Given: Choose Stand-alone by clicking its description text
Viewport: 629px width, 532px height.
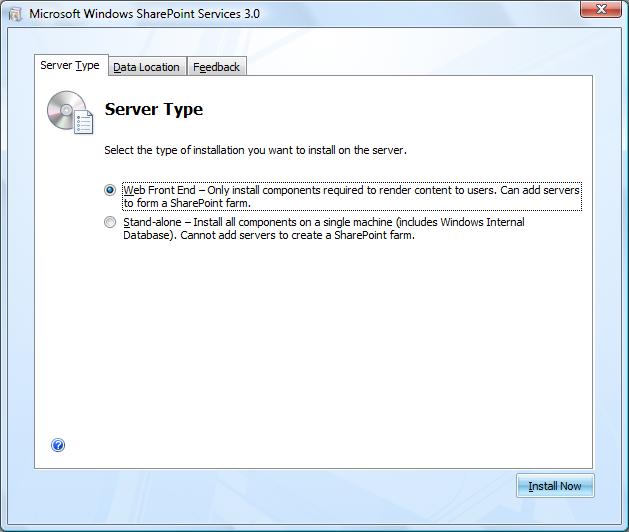Looking at the screenshot, I should click(324, 228).
